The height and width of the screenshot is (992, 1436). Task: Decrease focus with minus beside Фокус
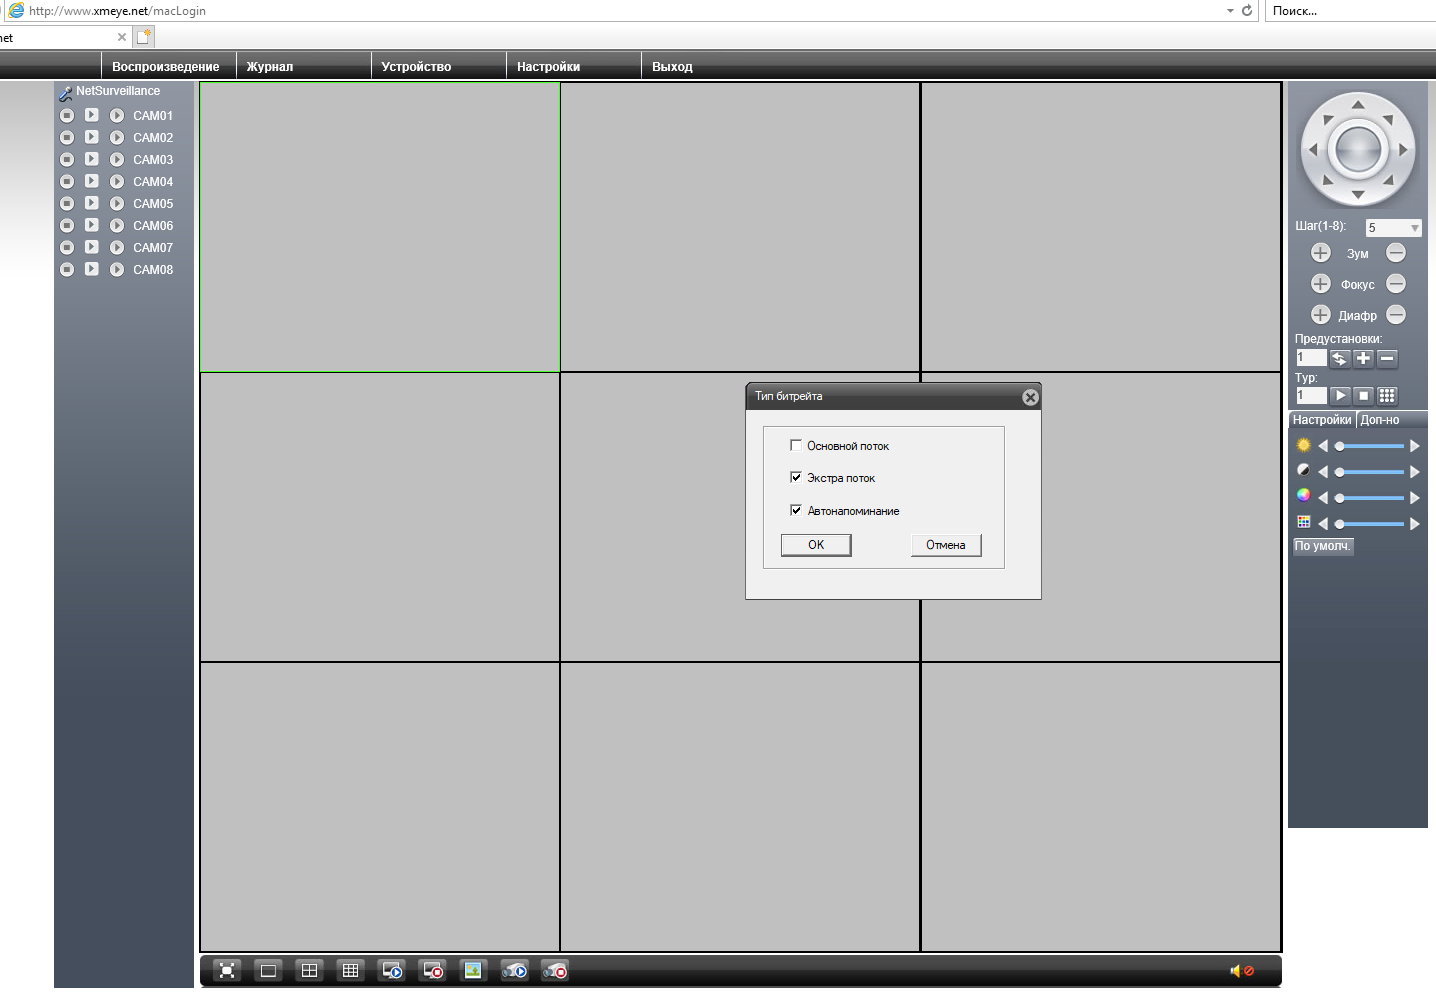(x=1396, y=284)
